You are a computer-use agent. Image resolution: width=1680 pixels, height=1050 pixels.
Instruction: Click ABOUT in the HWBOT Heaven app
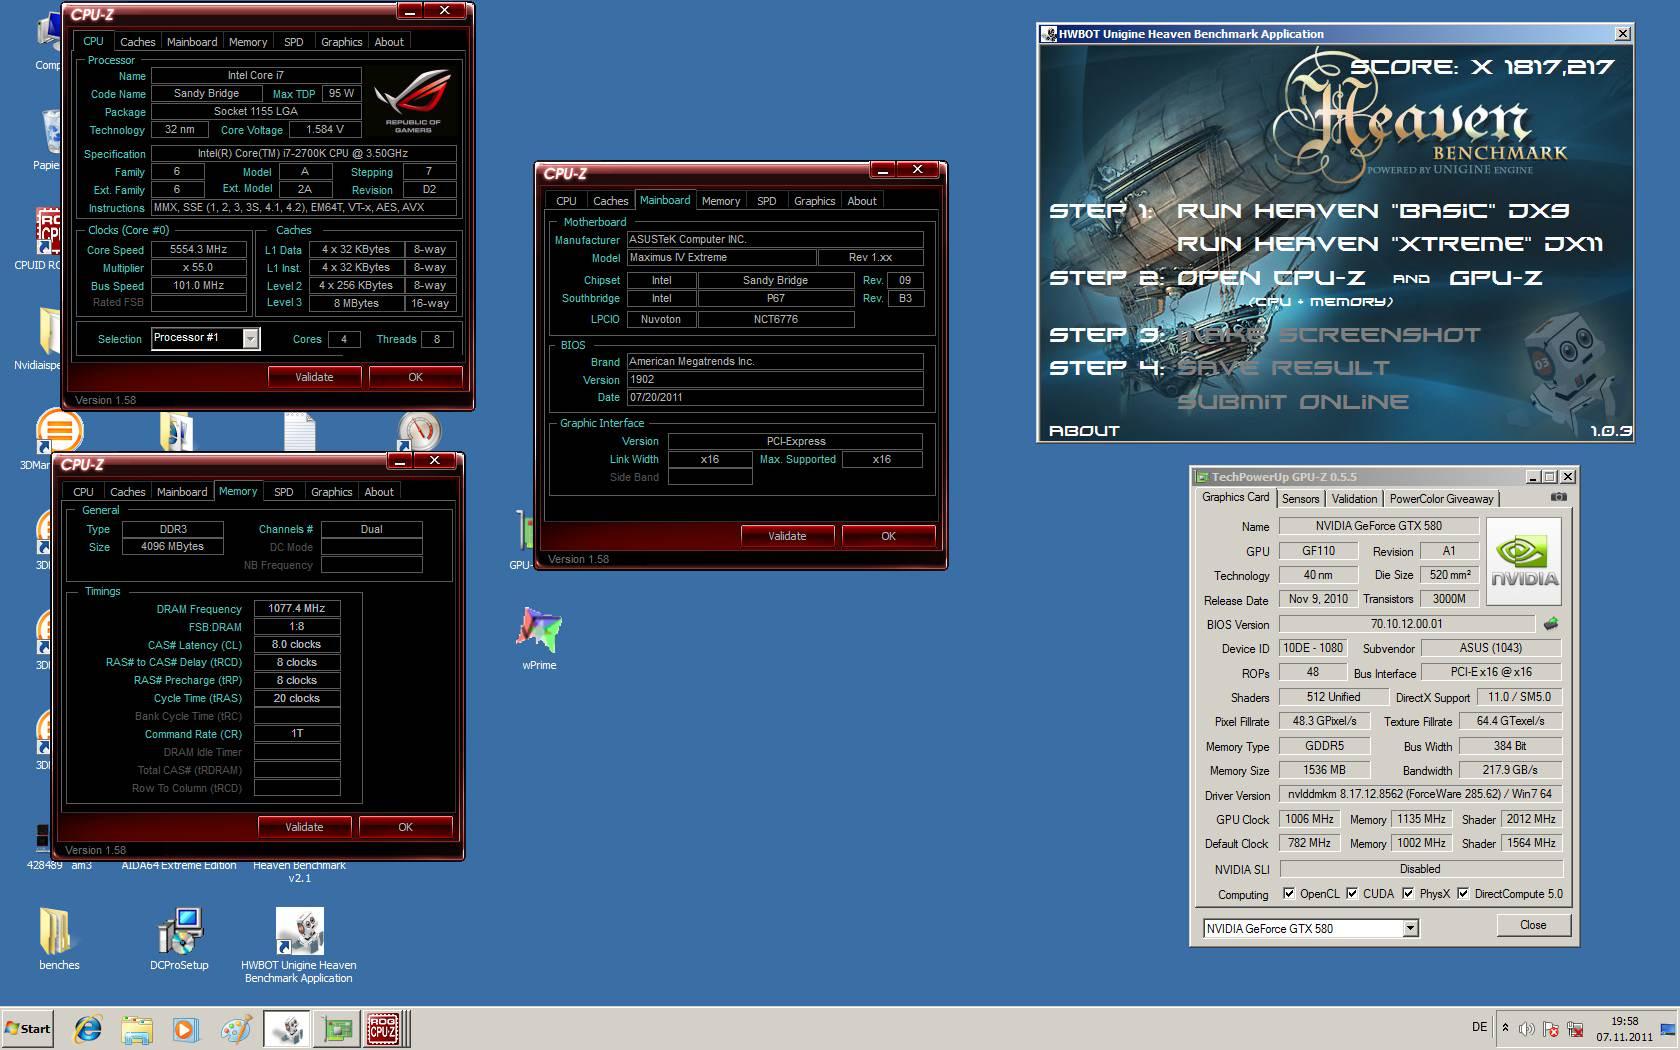click(1083, 431)
